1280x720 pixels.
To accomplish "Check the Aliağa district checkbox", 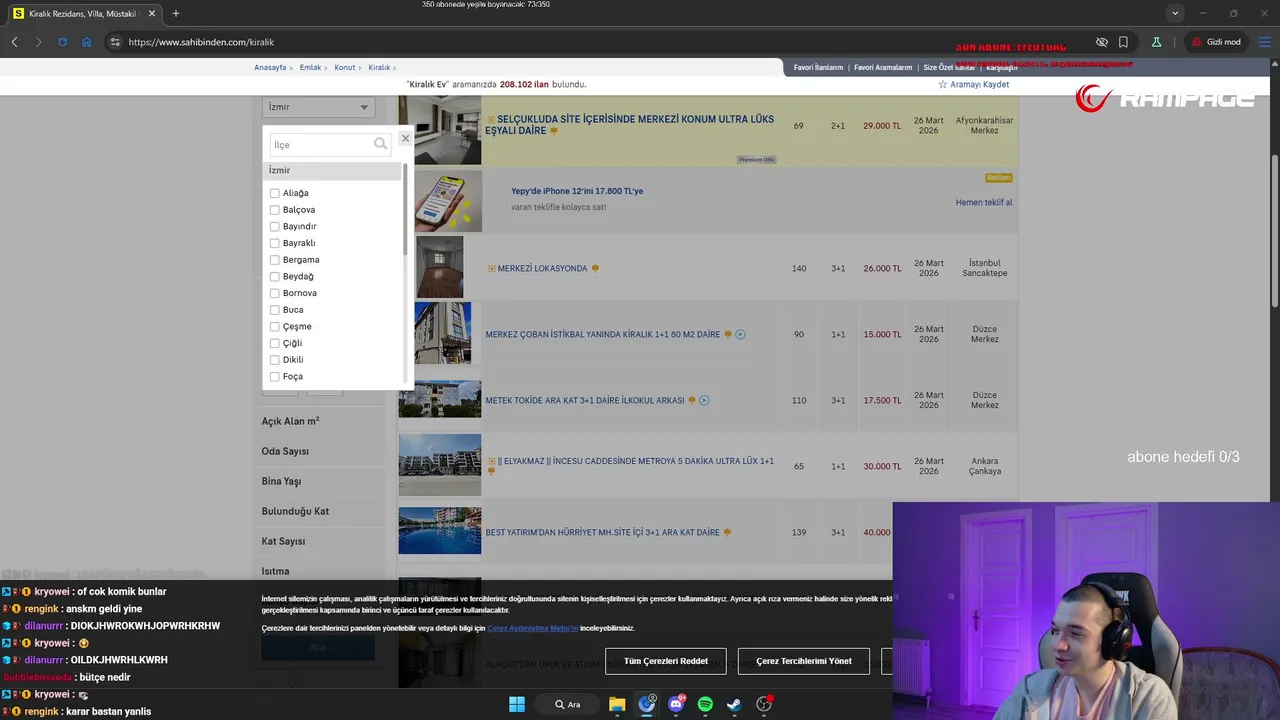I will click(x=275, y=193).
